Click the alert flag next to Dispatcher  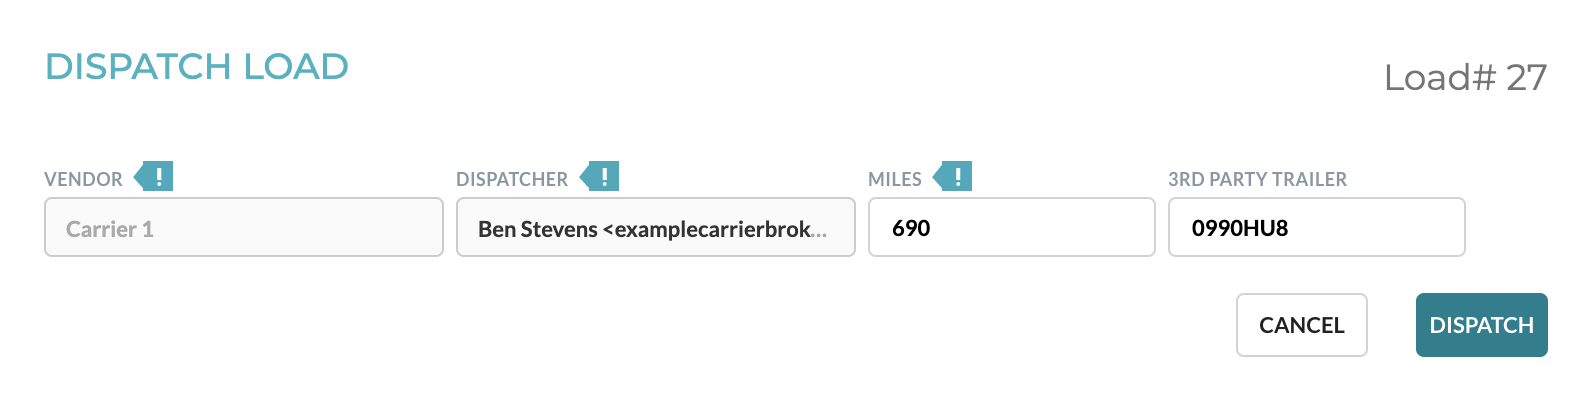pyautogui.click(x=600, y=177)
